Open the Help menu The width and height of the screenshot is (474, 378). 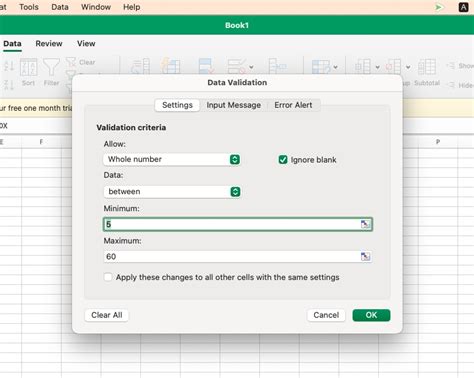[x=132, y=7]
